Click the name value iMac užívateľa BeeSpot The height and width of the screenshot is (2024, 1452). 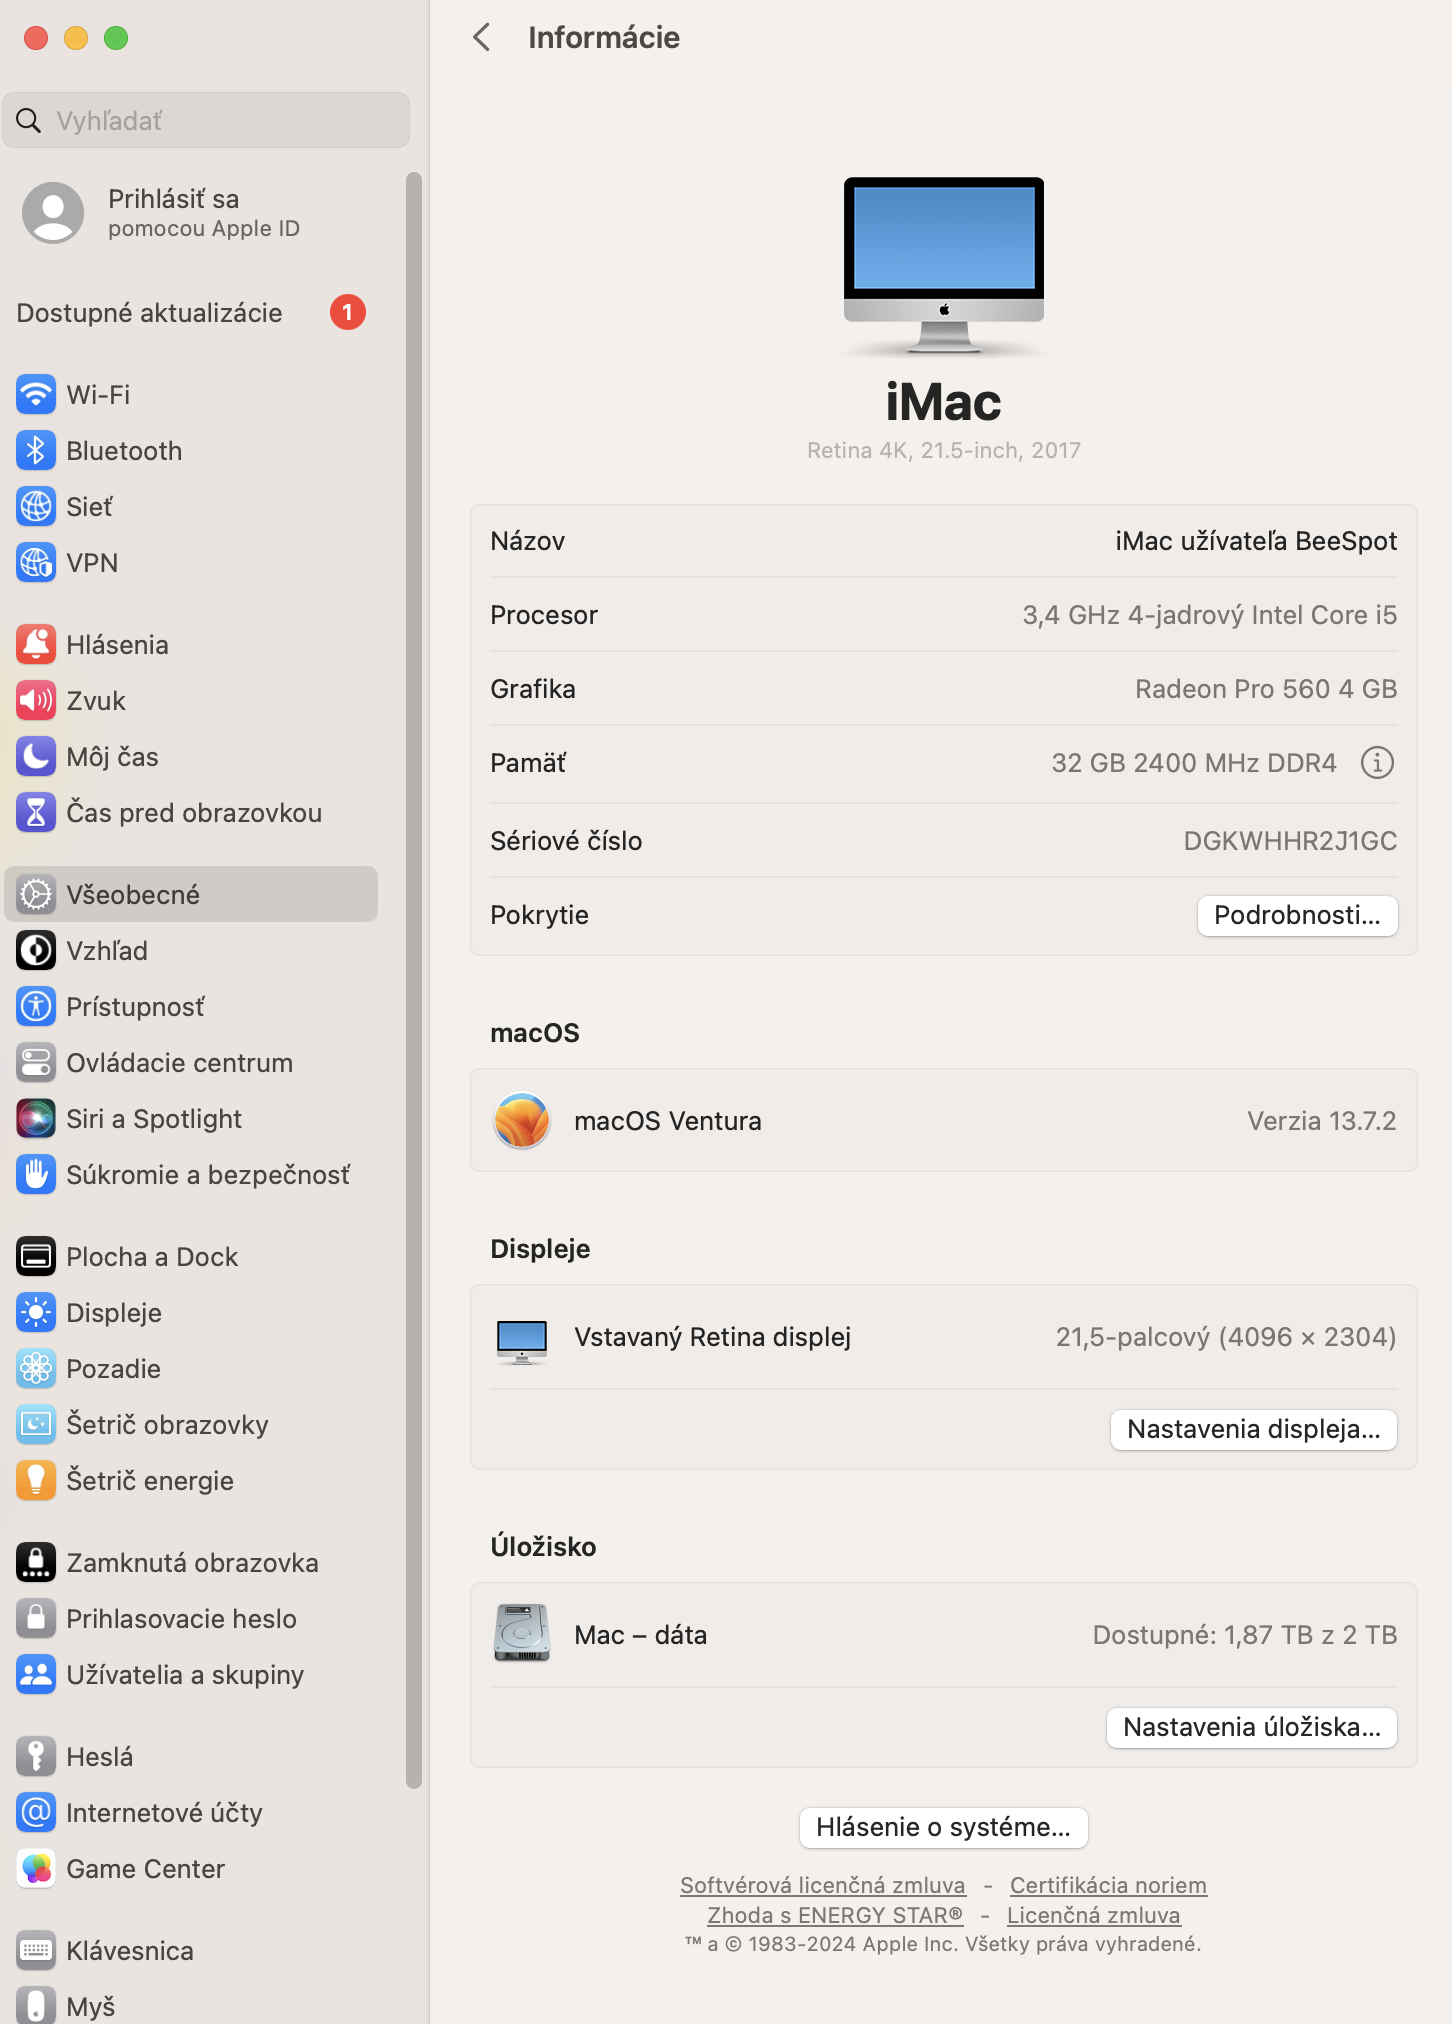[x=1256, y=541]
